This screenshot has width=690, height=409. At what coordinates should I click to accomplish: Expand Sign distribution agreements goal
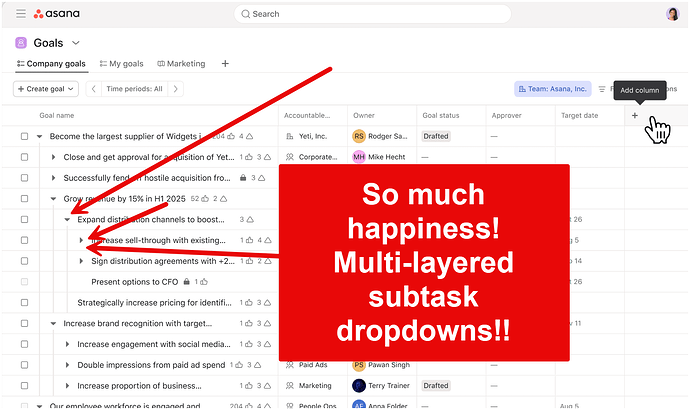point(81,261)
